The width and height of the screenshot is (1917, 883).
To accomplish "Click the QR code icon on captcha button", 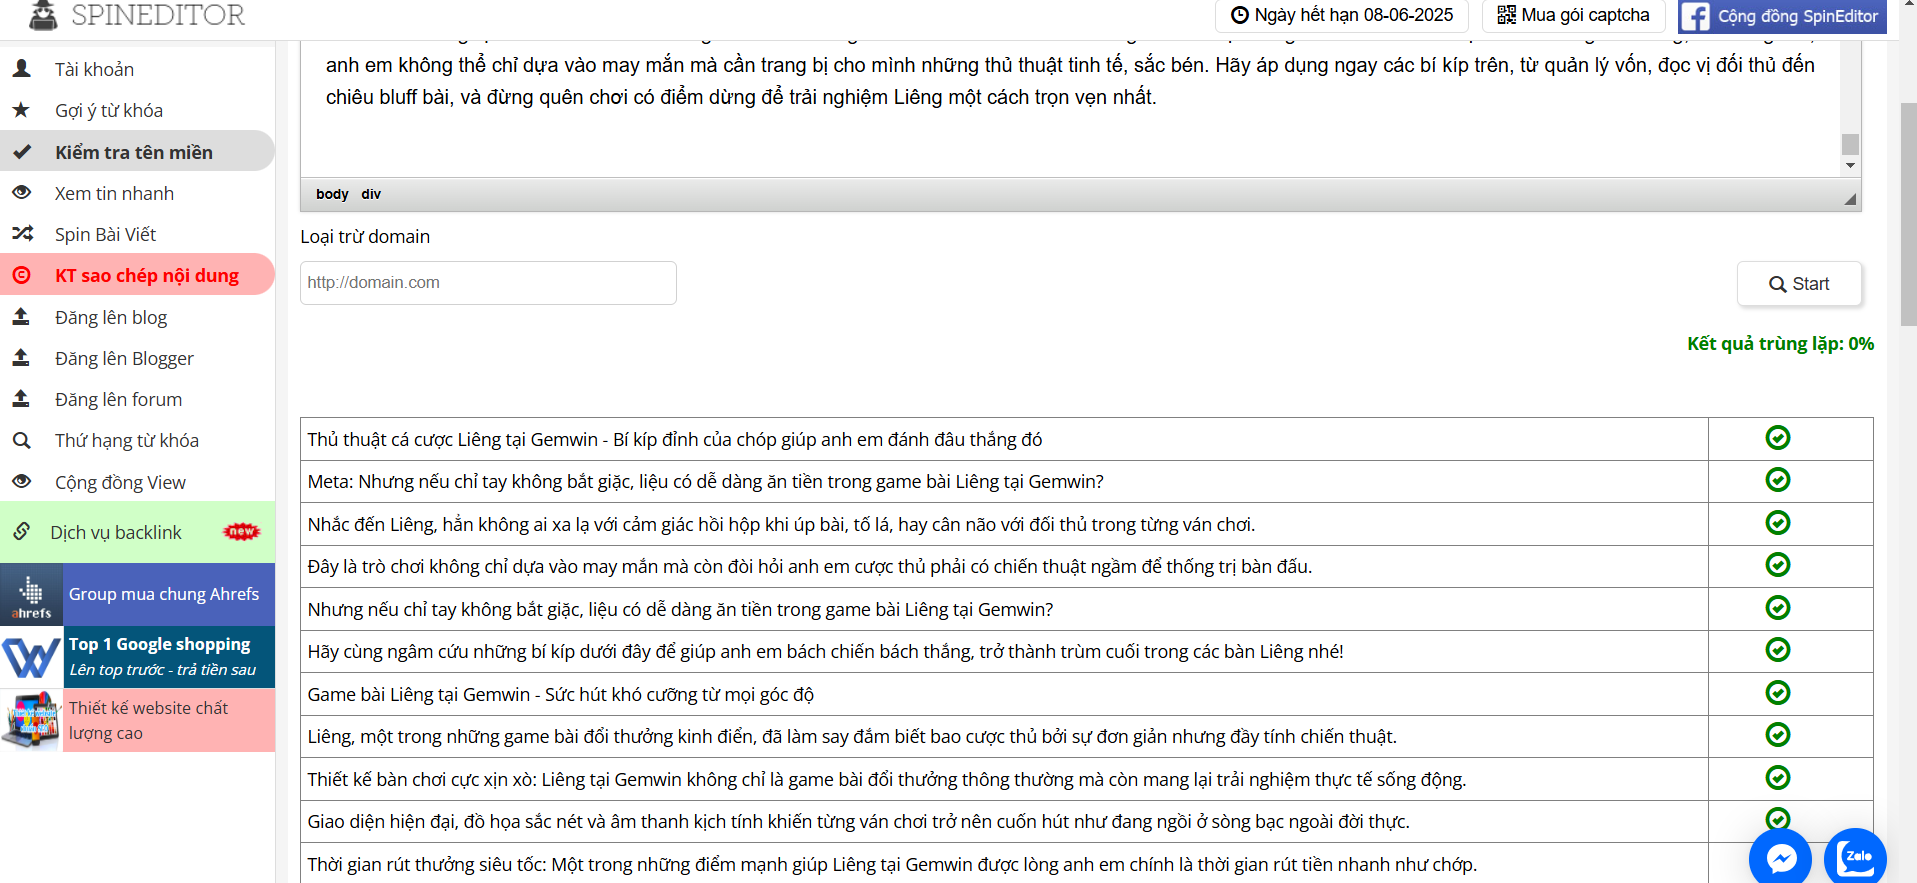I will 1506,15.
